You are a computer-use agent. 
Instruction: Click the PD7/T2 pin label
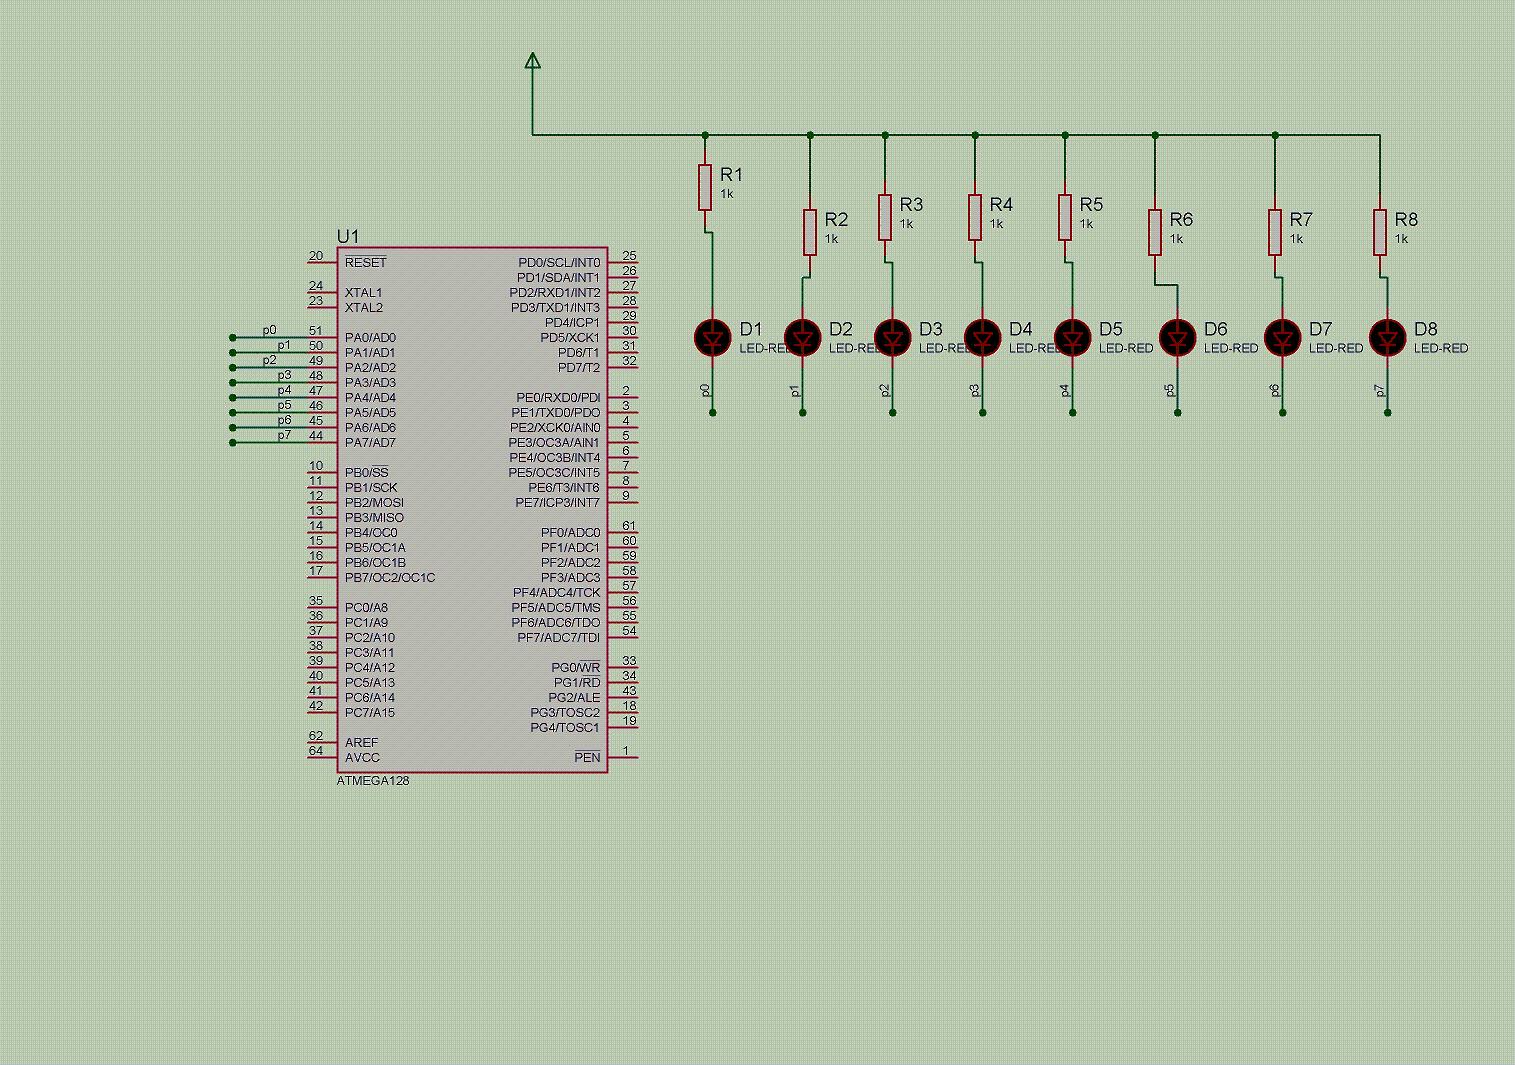pyautogui.click(x=579, y=368)
